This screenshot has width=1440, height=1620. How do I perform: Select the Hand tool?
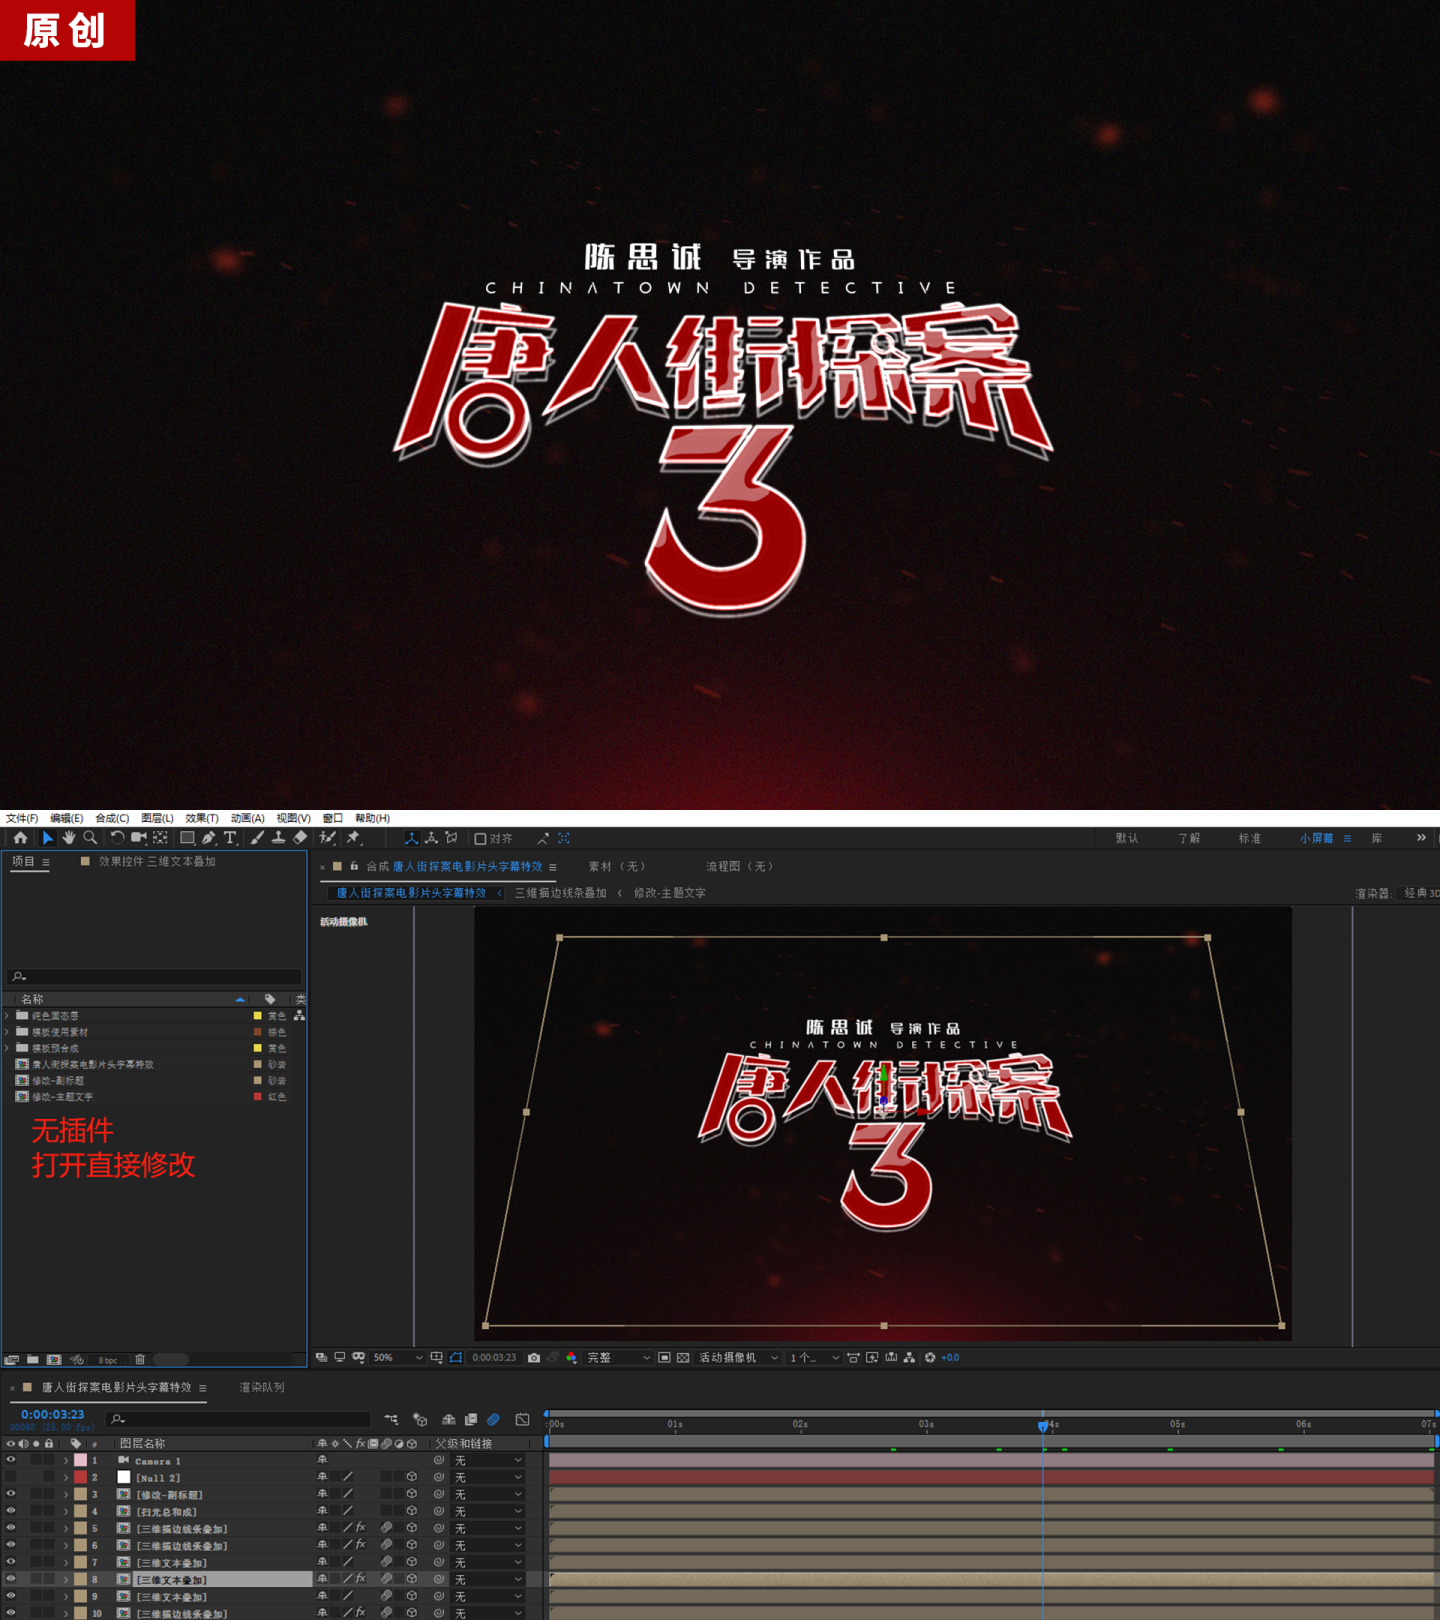(69, 838)
